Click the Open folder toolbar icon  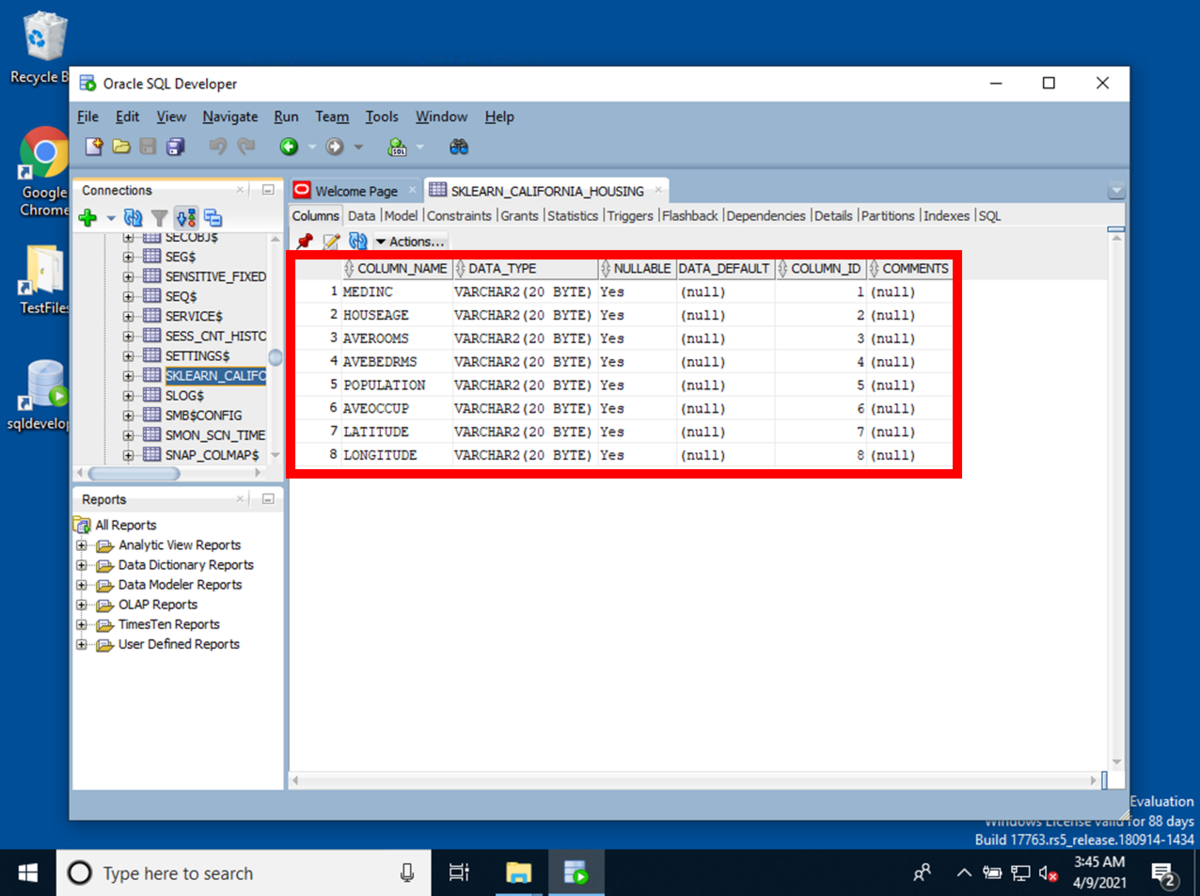pos(121,147)
